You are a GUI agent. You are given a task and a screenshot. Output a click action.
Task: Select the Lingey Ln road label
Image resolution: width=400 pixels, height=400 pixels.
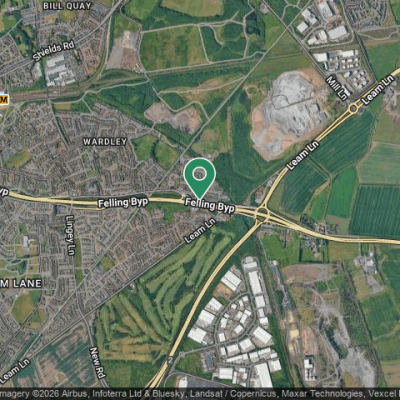coord(70,235)
